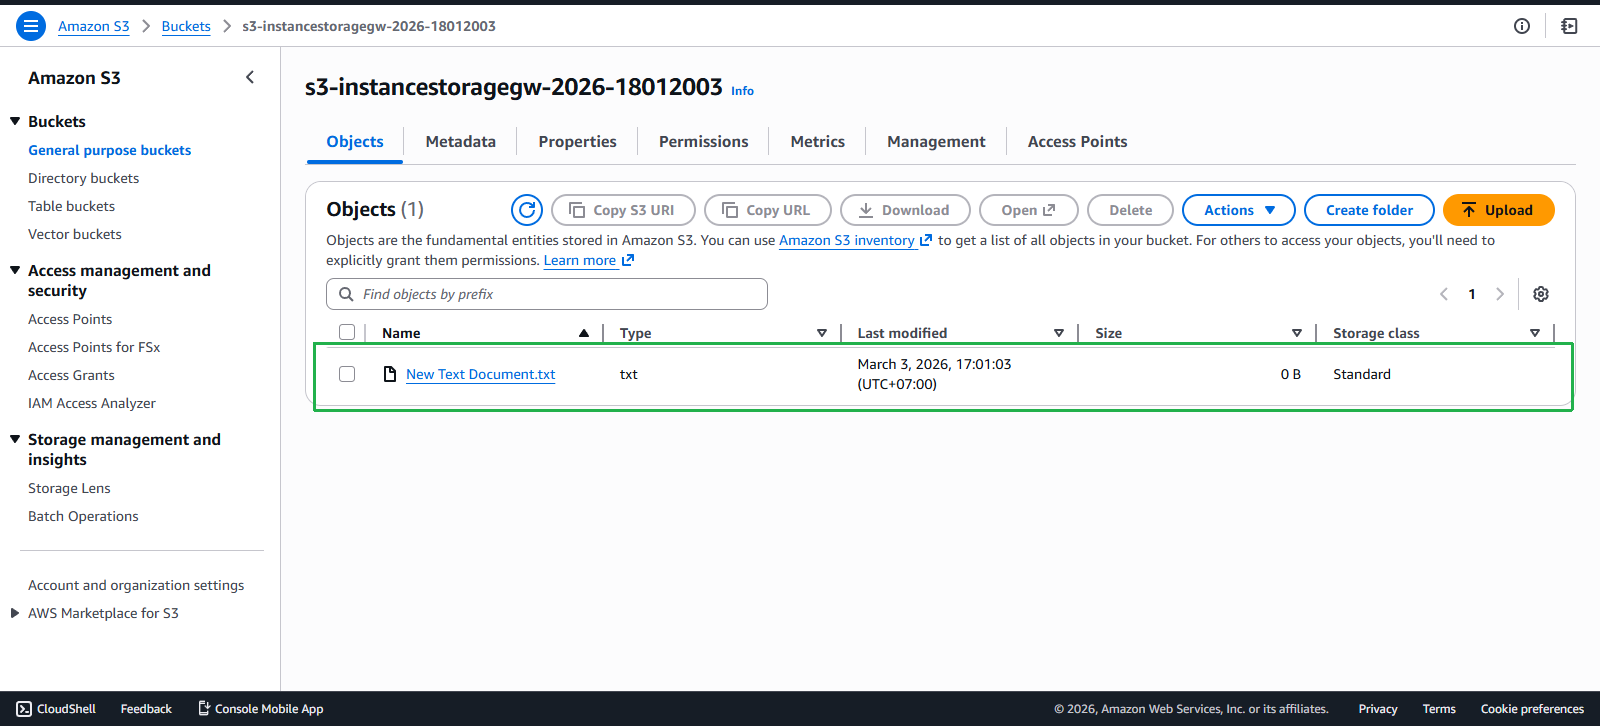Click the Download button
The height and width of the screenshot is (726, 1600).
905,210
